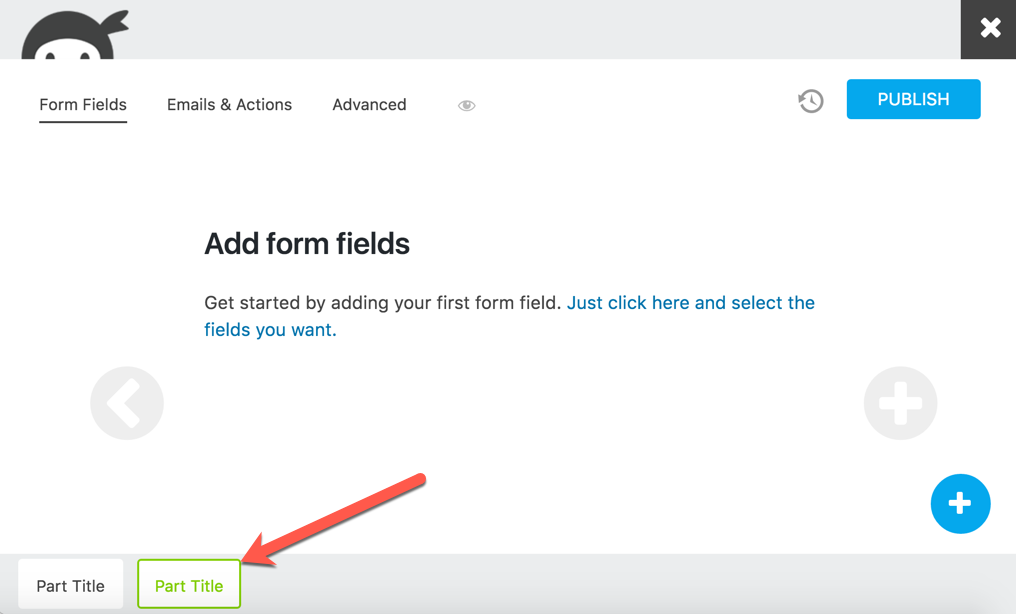This screenshot has width=1016, height=614.
Task: Switch to the Form Fields tab
Action: (x=83, y=105)
